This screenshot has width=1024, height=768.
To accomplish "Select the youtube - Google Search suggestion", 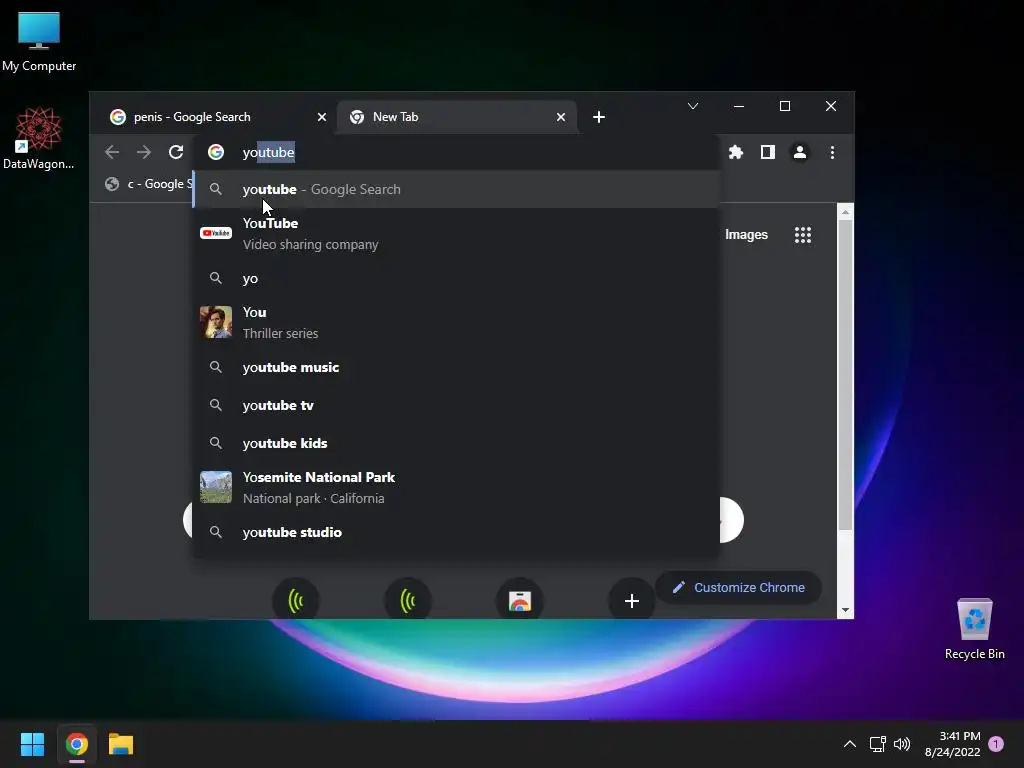I will pyautogui.click(x=456, y=189).
